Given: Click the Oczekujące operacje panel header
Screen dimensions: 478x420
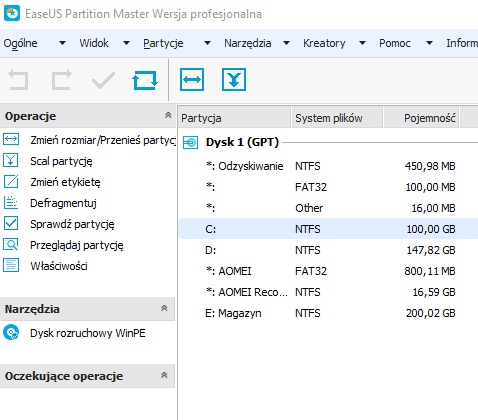Looking at the screenshot, I should (87, 376).
